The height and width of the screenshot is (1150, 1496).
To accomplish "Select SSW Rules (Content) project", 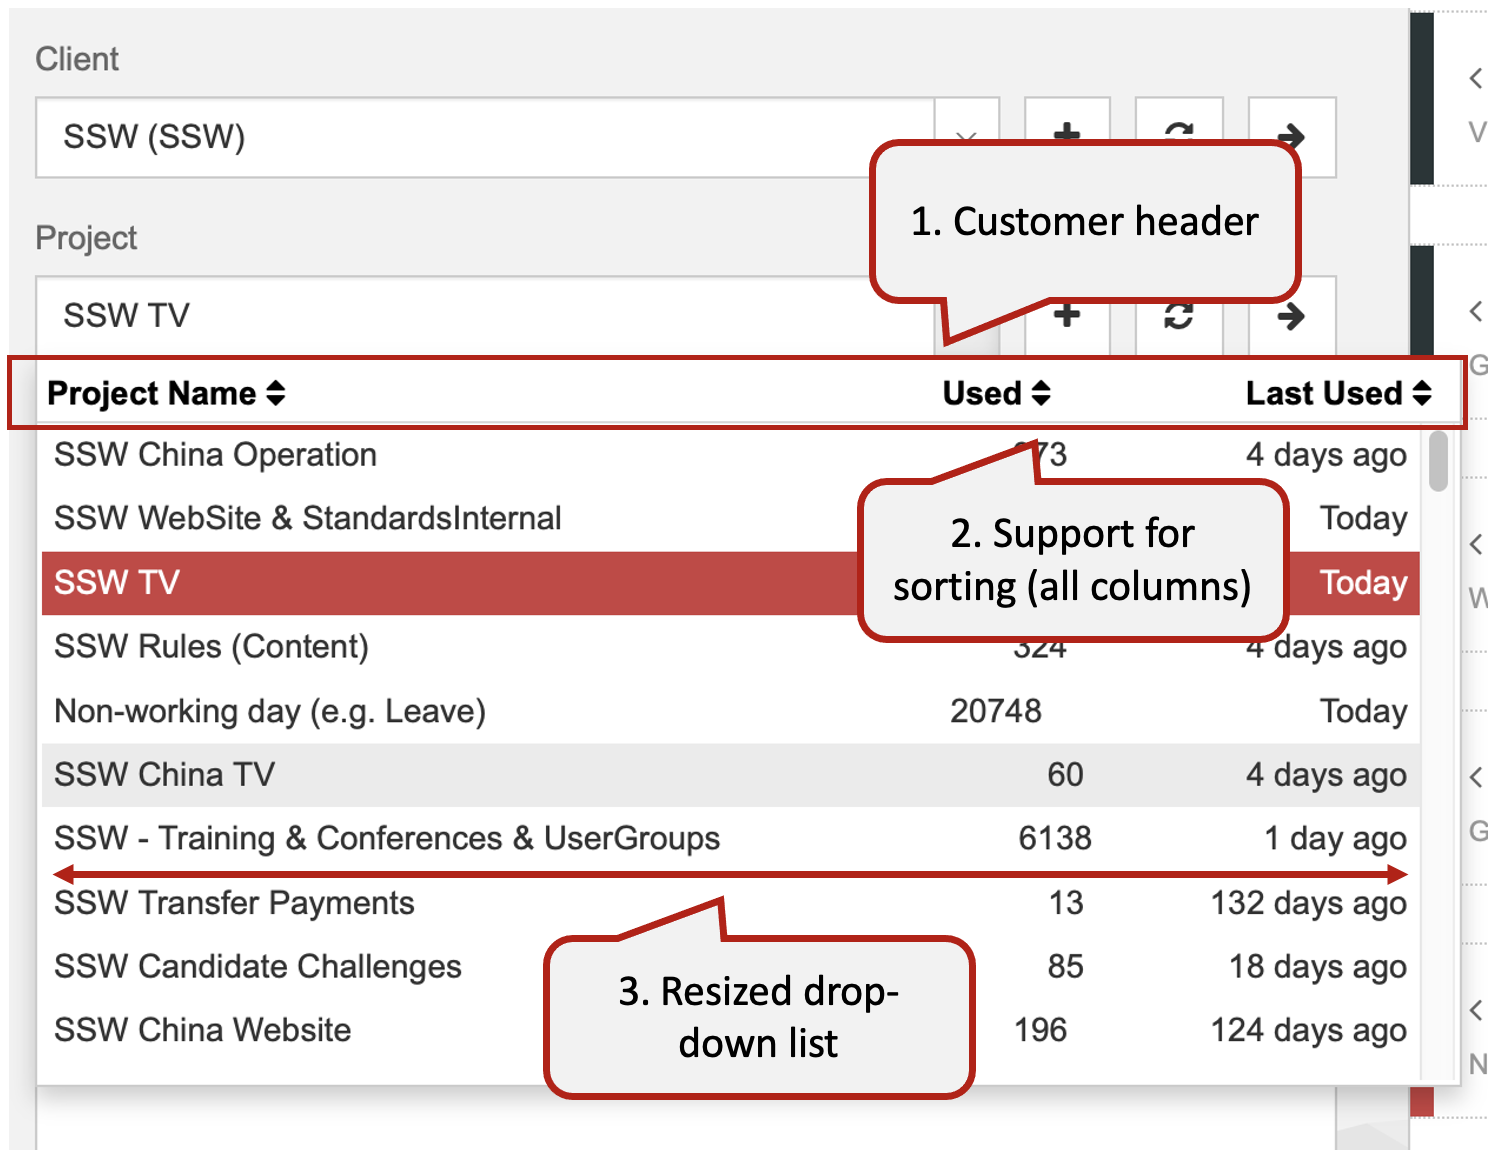I will 212,647.
